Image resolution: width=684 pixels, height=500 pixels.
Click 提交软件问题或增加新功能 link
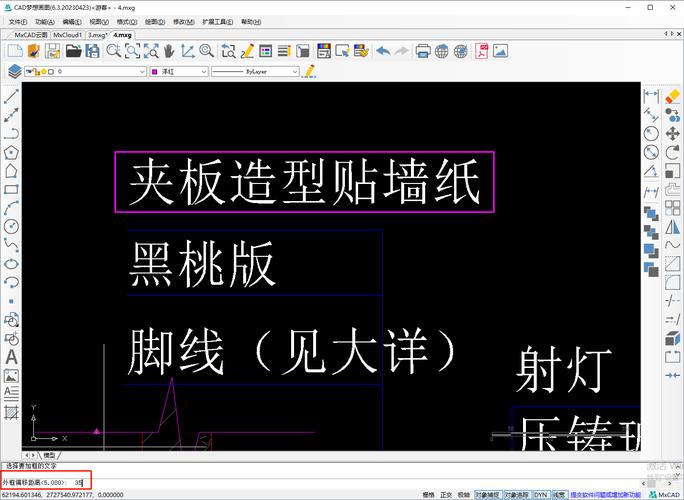click(605, 494)
